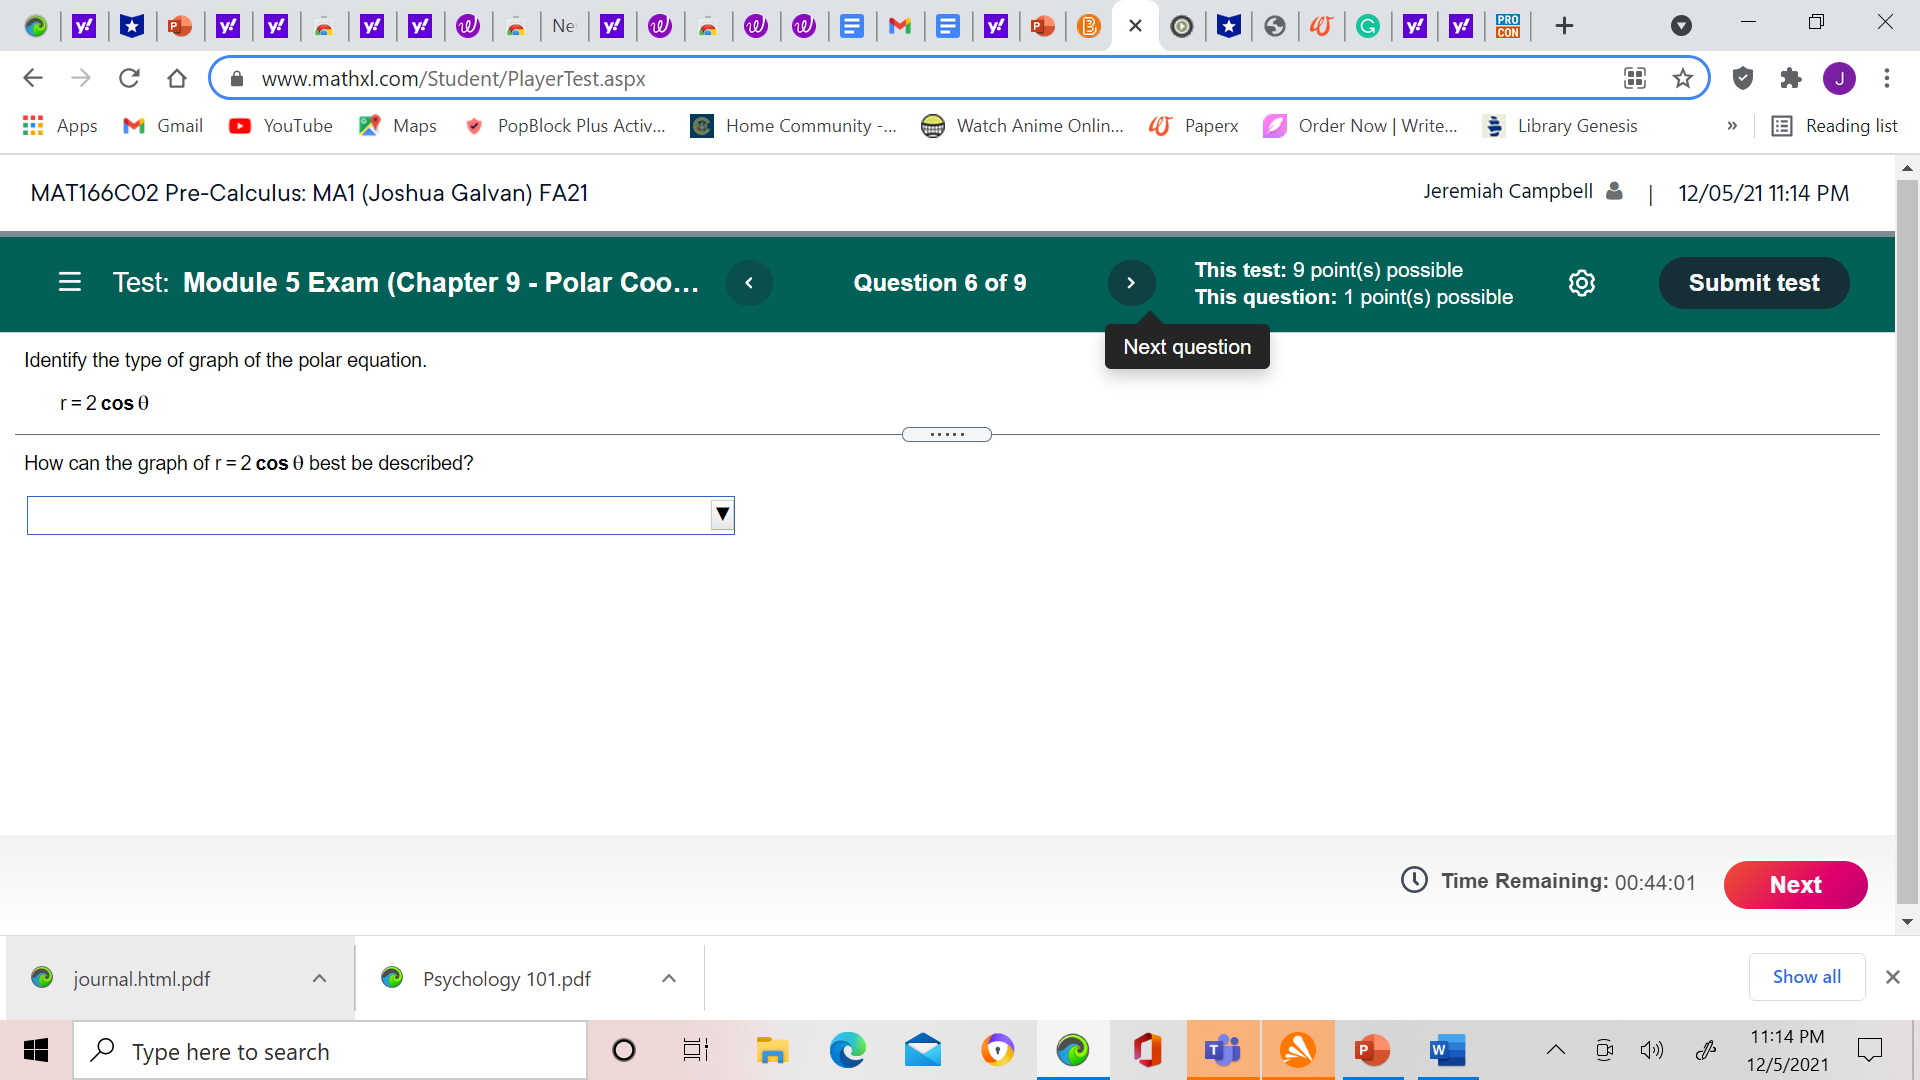Click the profile icon beside Jeremiah Campbell
Image resolution: width=1920 pixels, height=1080 pixels.
pyautogui.click(x=1613, y=191)
